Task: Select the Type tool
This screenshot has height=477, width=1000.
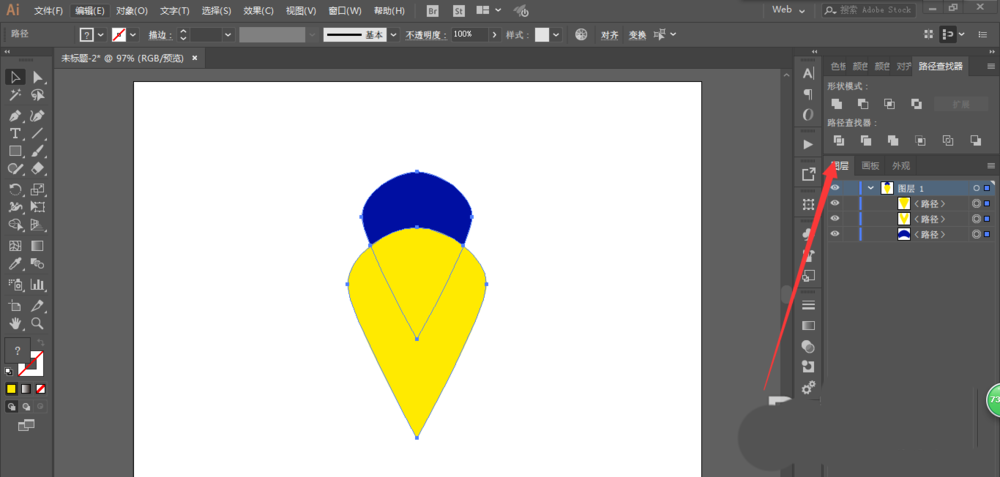Action: (15, 134)
